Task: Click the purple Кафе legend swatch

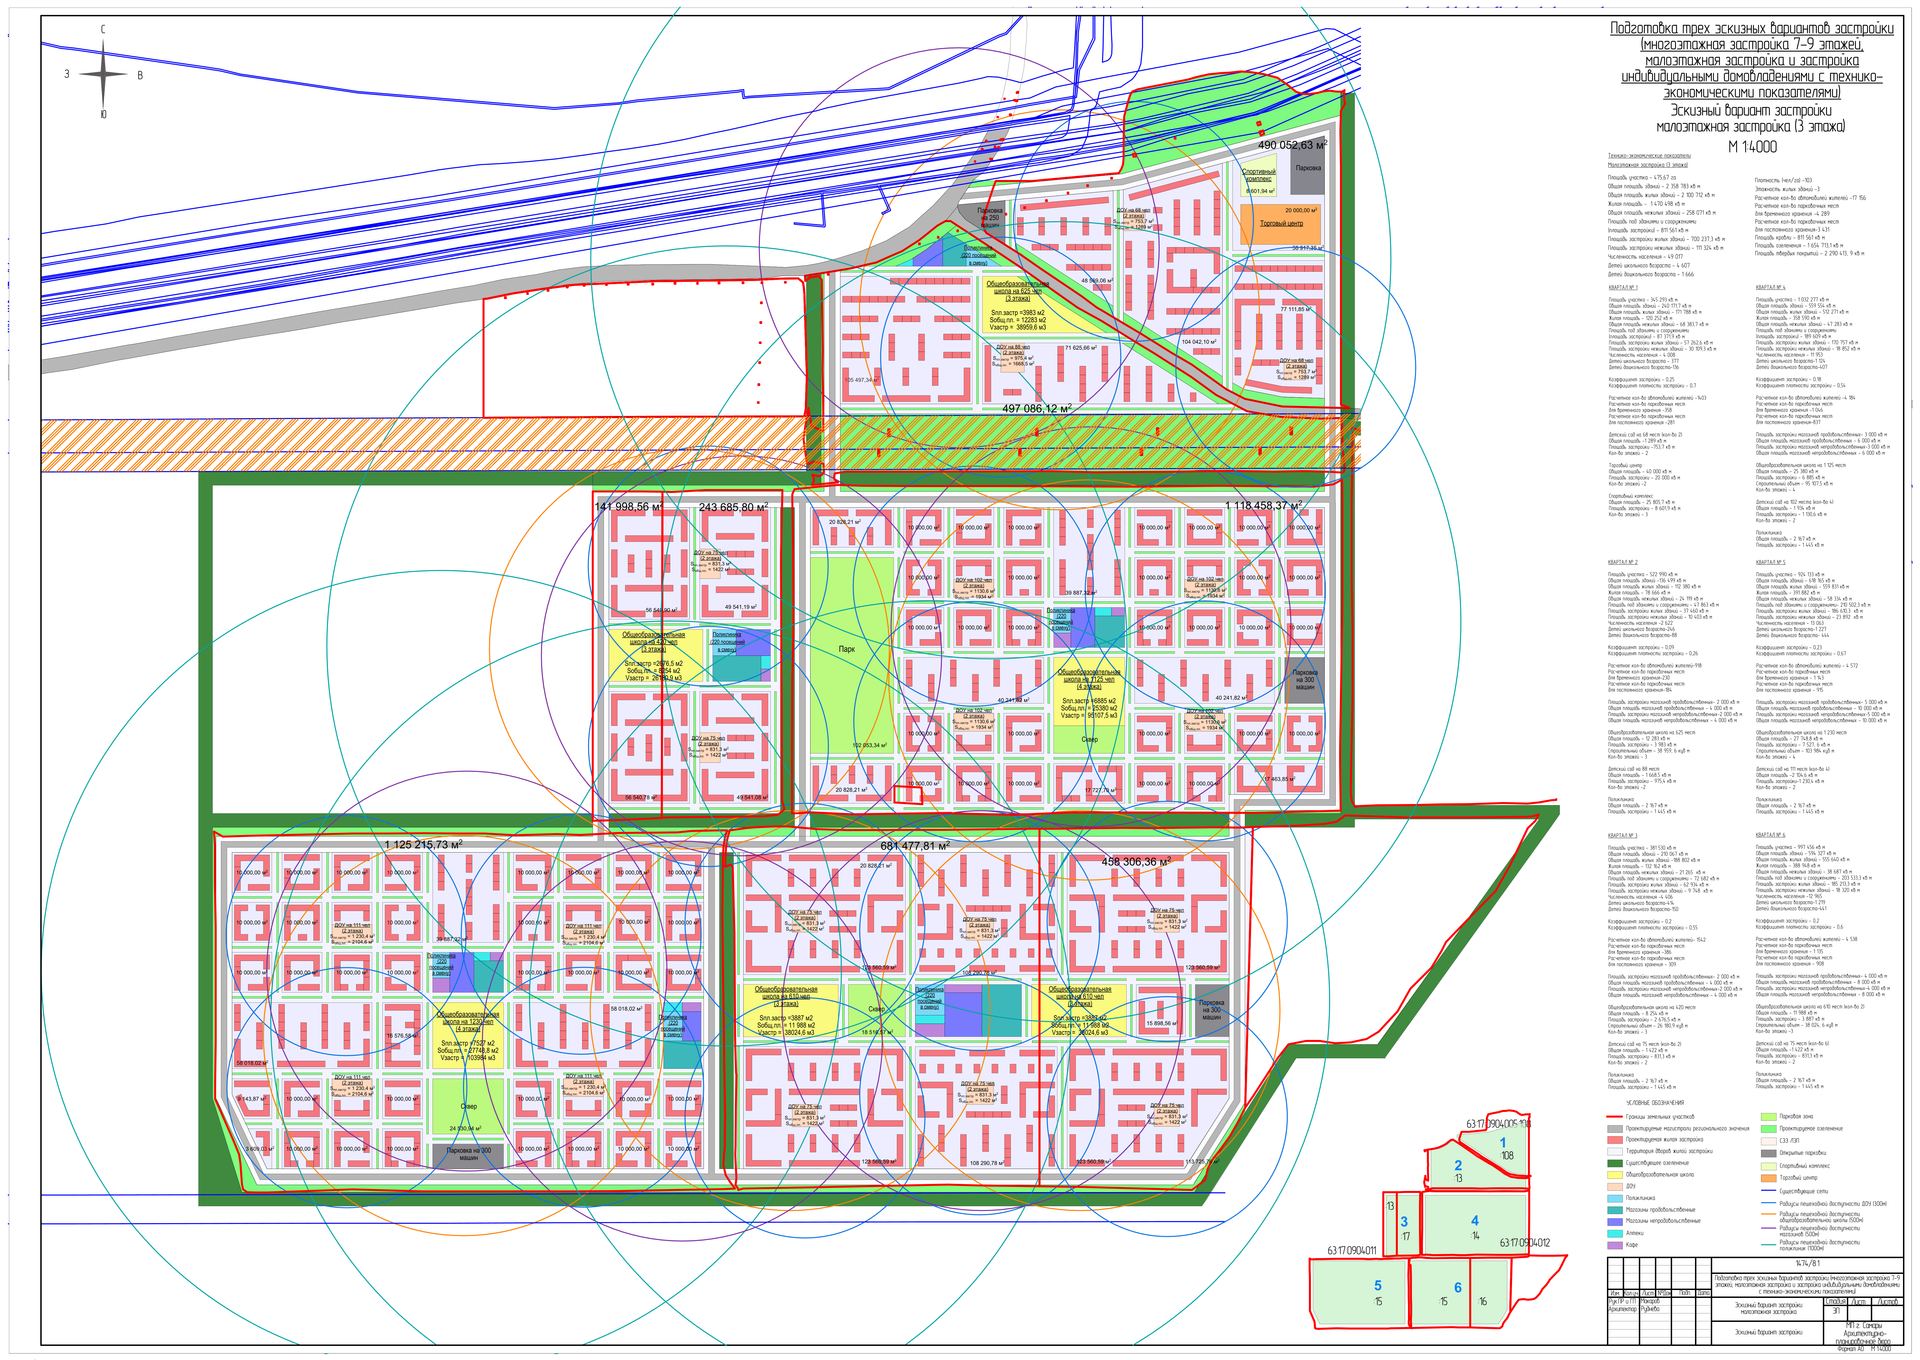Action: tap(1615, 1245)
